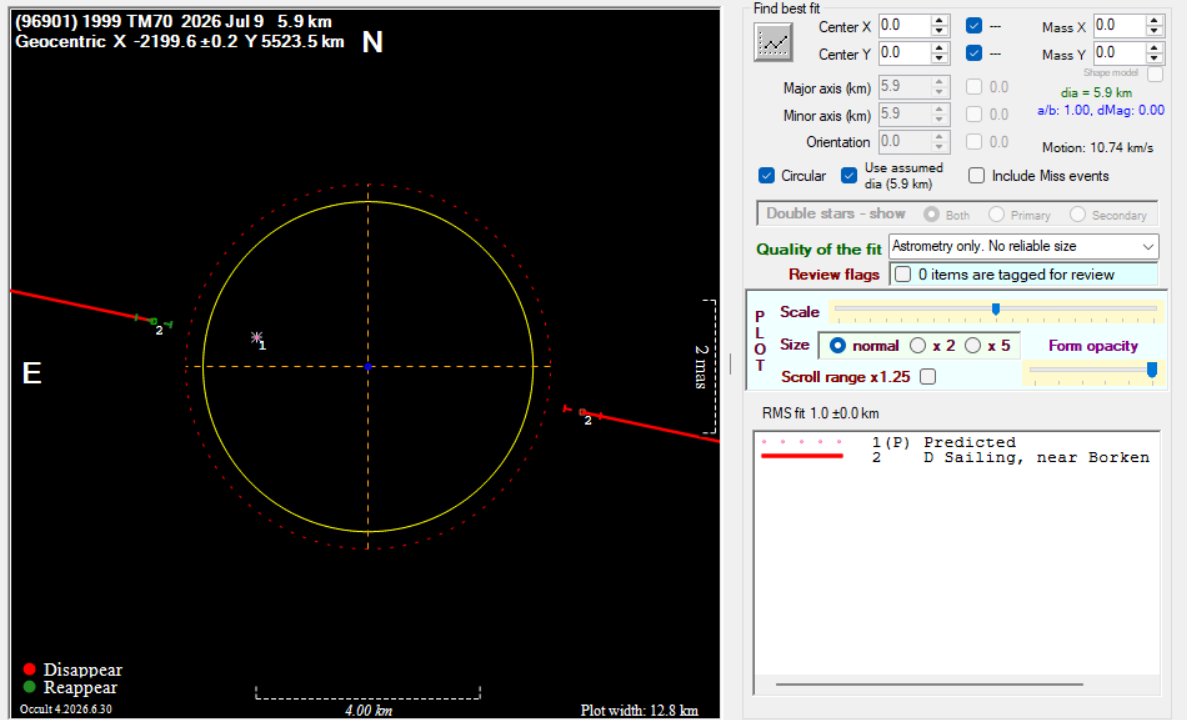Screen dimensions: 1187x720
Task: Select normal plot size
Action: pos(837,346)
